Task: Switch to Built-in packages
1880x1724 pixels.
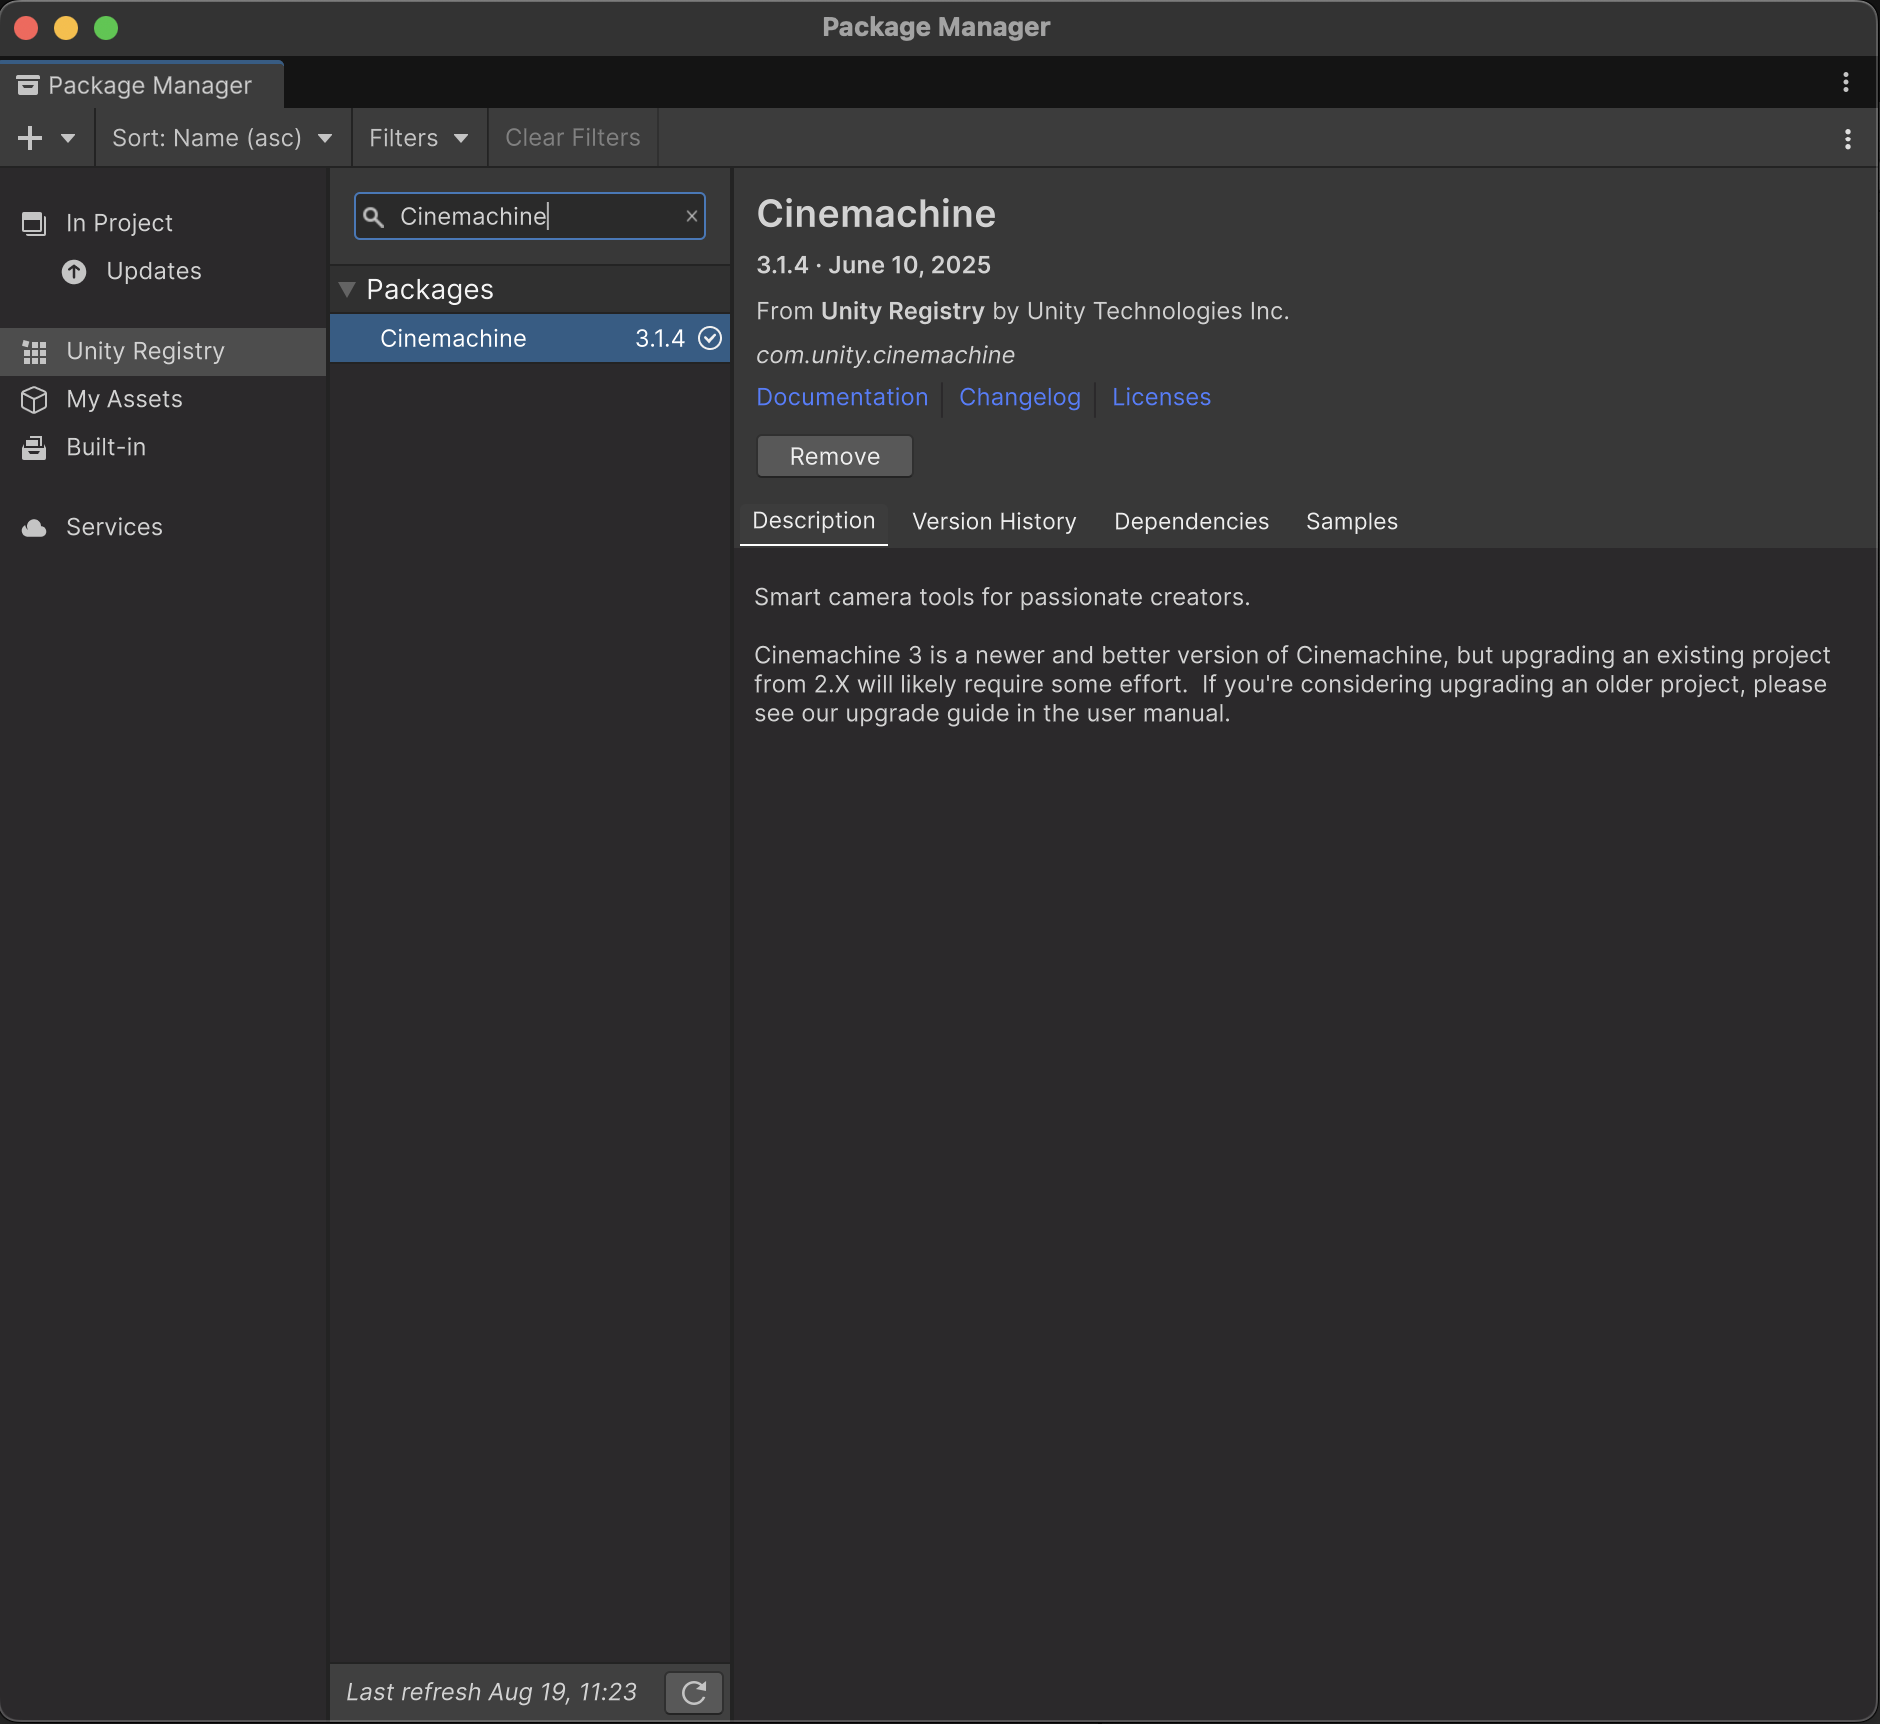Action: pyautogui.click(x=106, y=447)
